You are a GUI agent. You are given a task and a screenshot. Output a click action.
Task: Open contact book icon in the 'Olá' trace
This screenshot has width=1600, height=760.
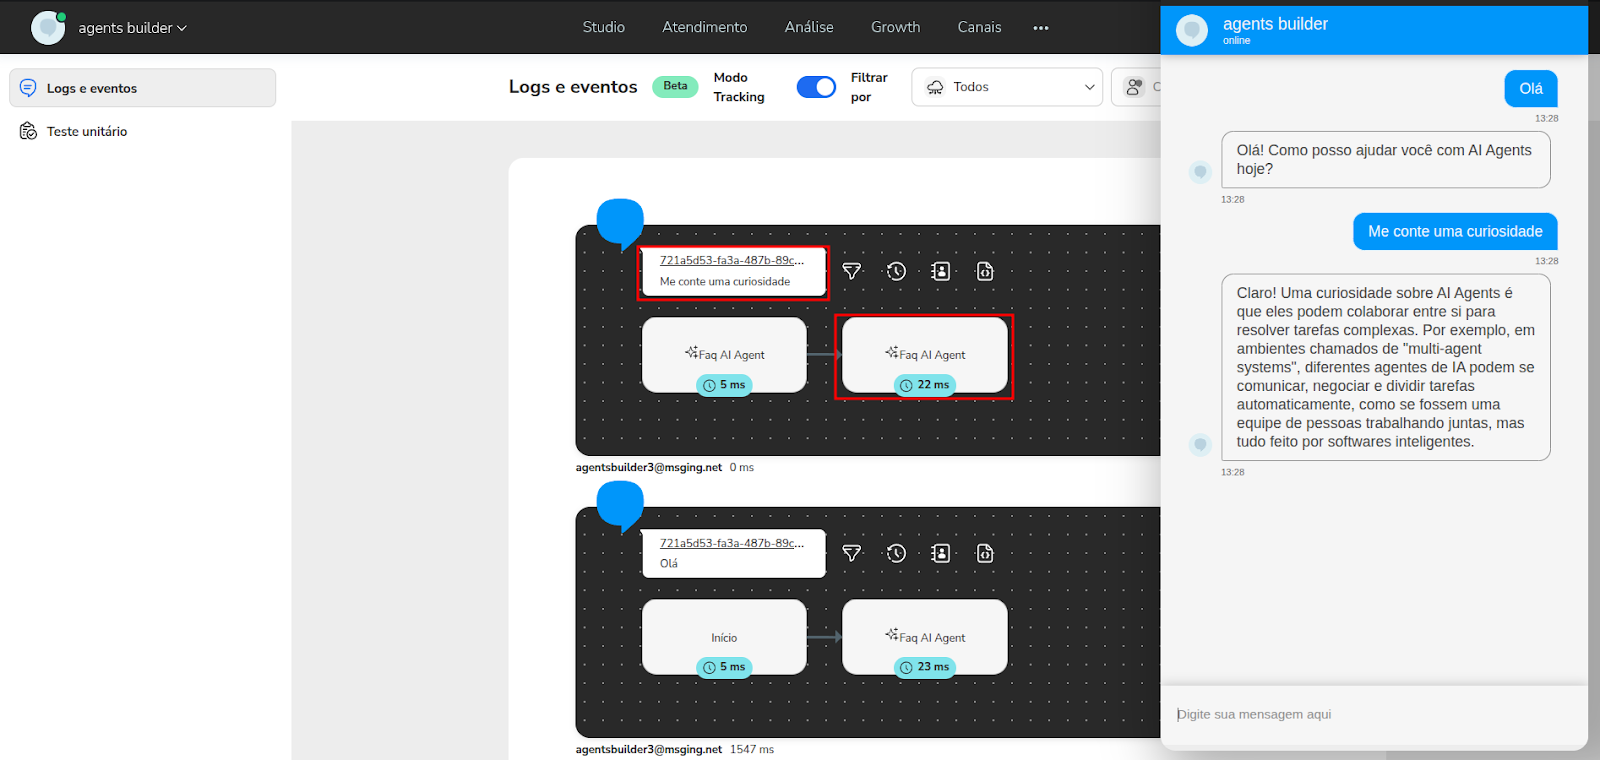[940, 553]
